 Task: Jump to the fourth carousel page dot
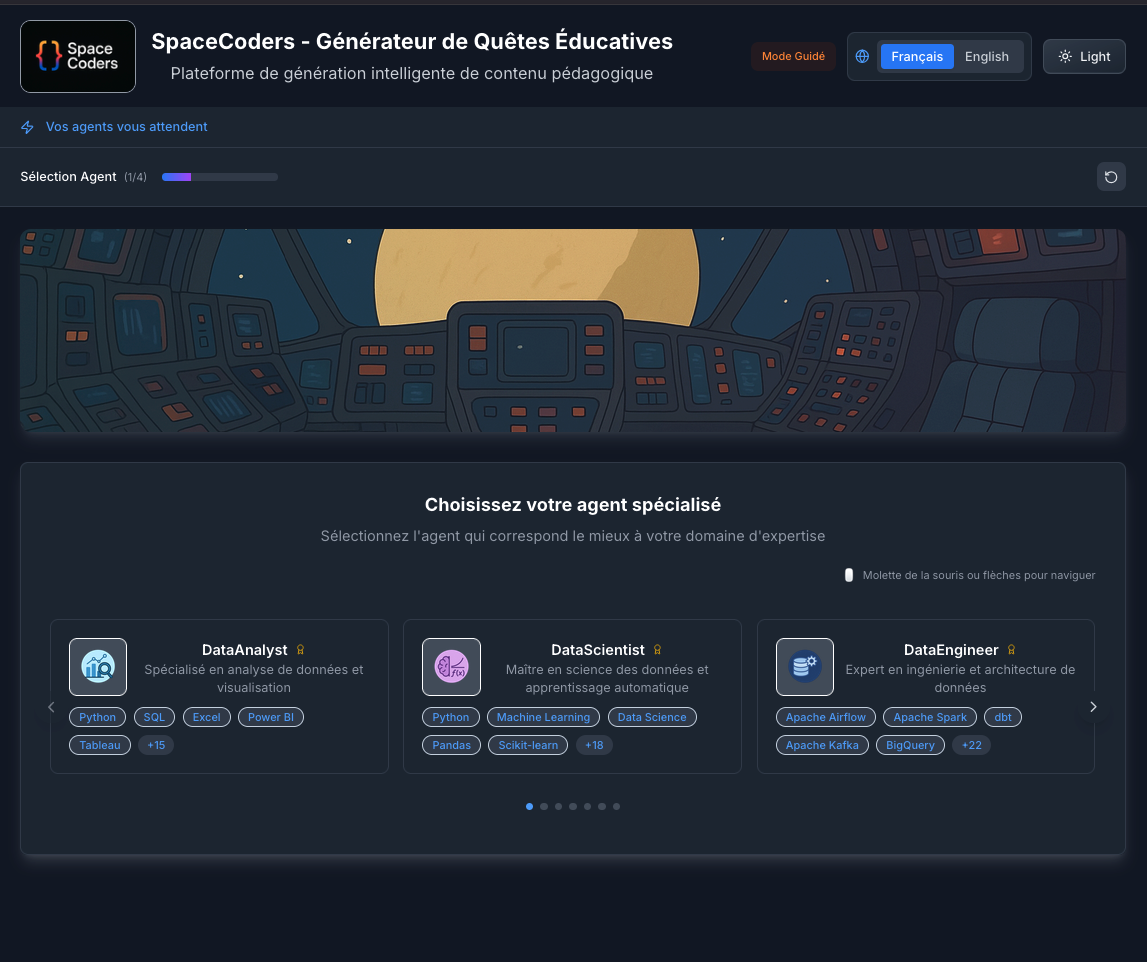click(x=573, y=806)
